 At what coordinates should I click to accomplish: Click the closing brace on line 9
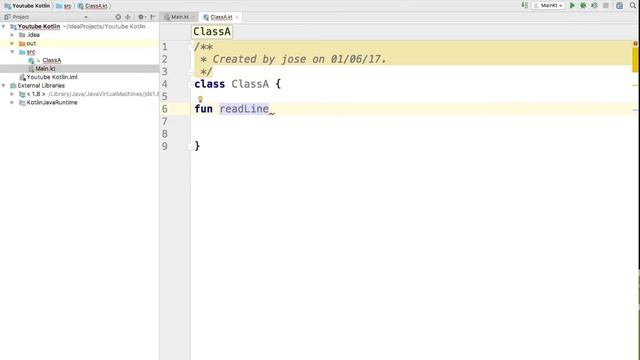(x=197, y=146)
